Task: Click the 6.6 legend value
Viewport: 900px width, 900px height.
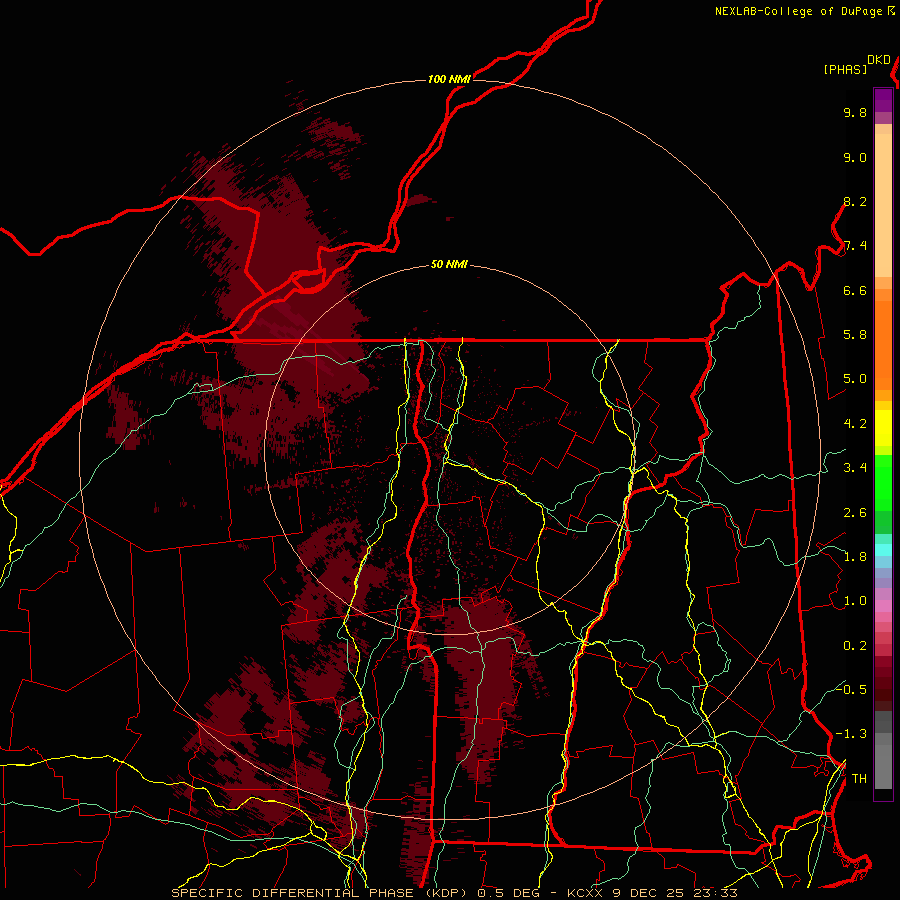Action: click(855, 291)
